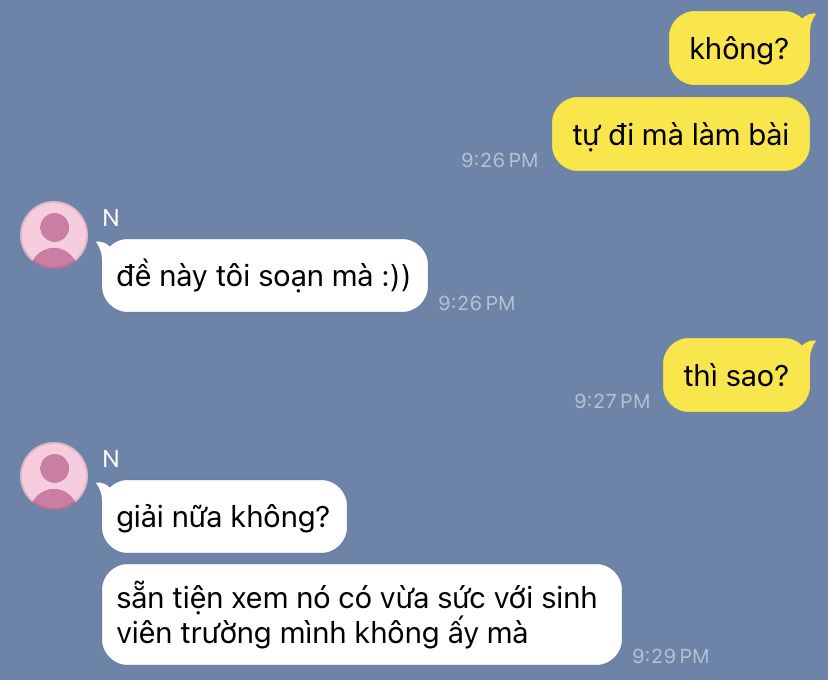Viewport: 828px width, 680px height.
Task: Select the yellow 'không?' message bubble
Action: (739, 48)
